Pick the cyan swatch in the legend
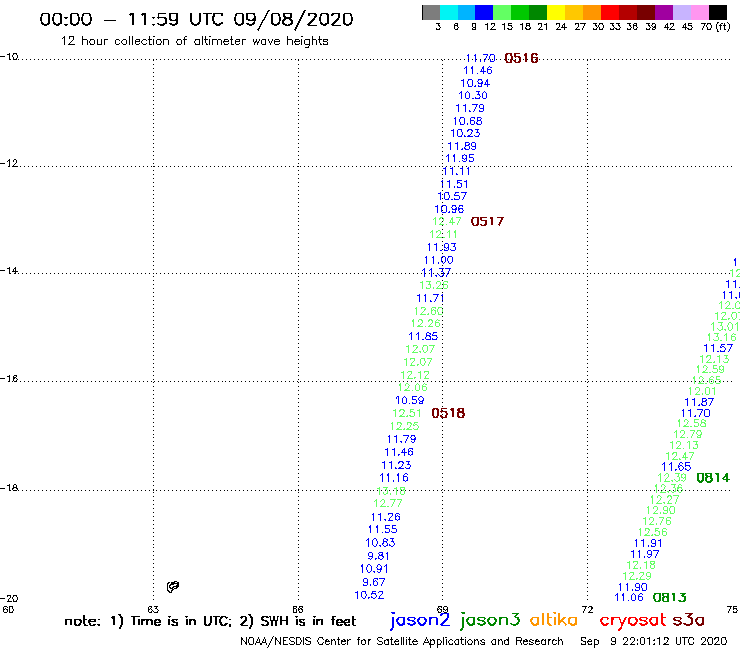The width and height of the screenshot is (740, 650). (448, 12)
